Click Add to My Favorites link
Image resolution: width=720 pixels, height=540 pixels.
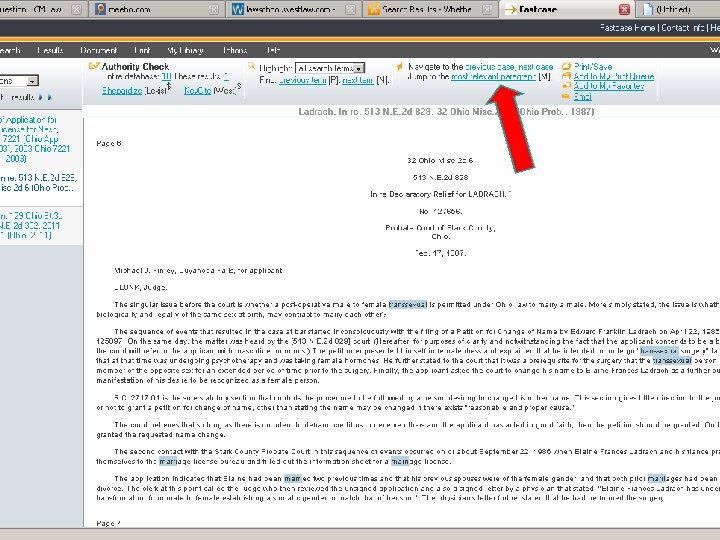[609, 86]
